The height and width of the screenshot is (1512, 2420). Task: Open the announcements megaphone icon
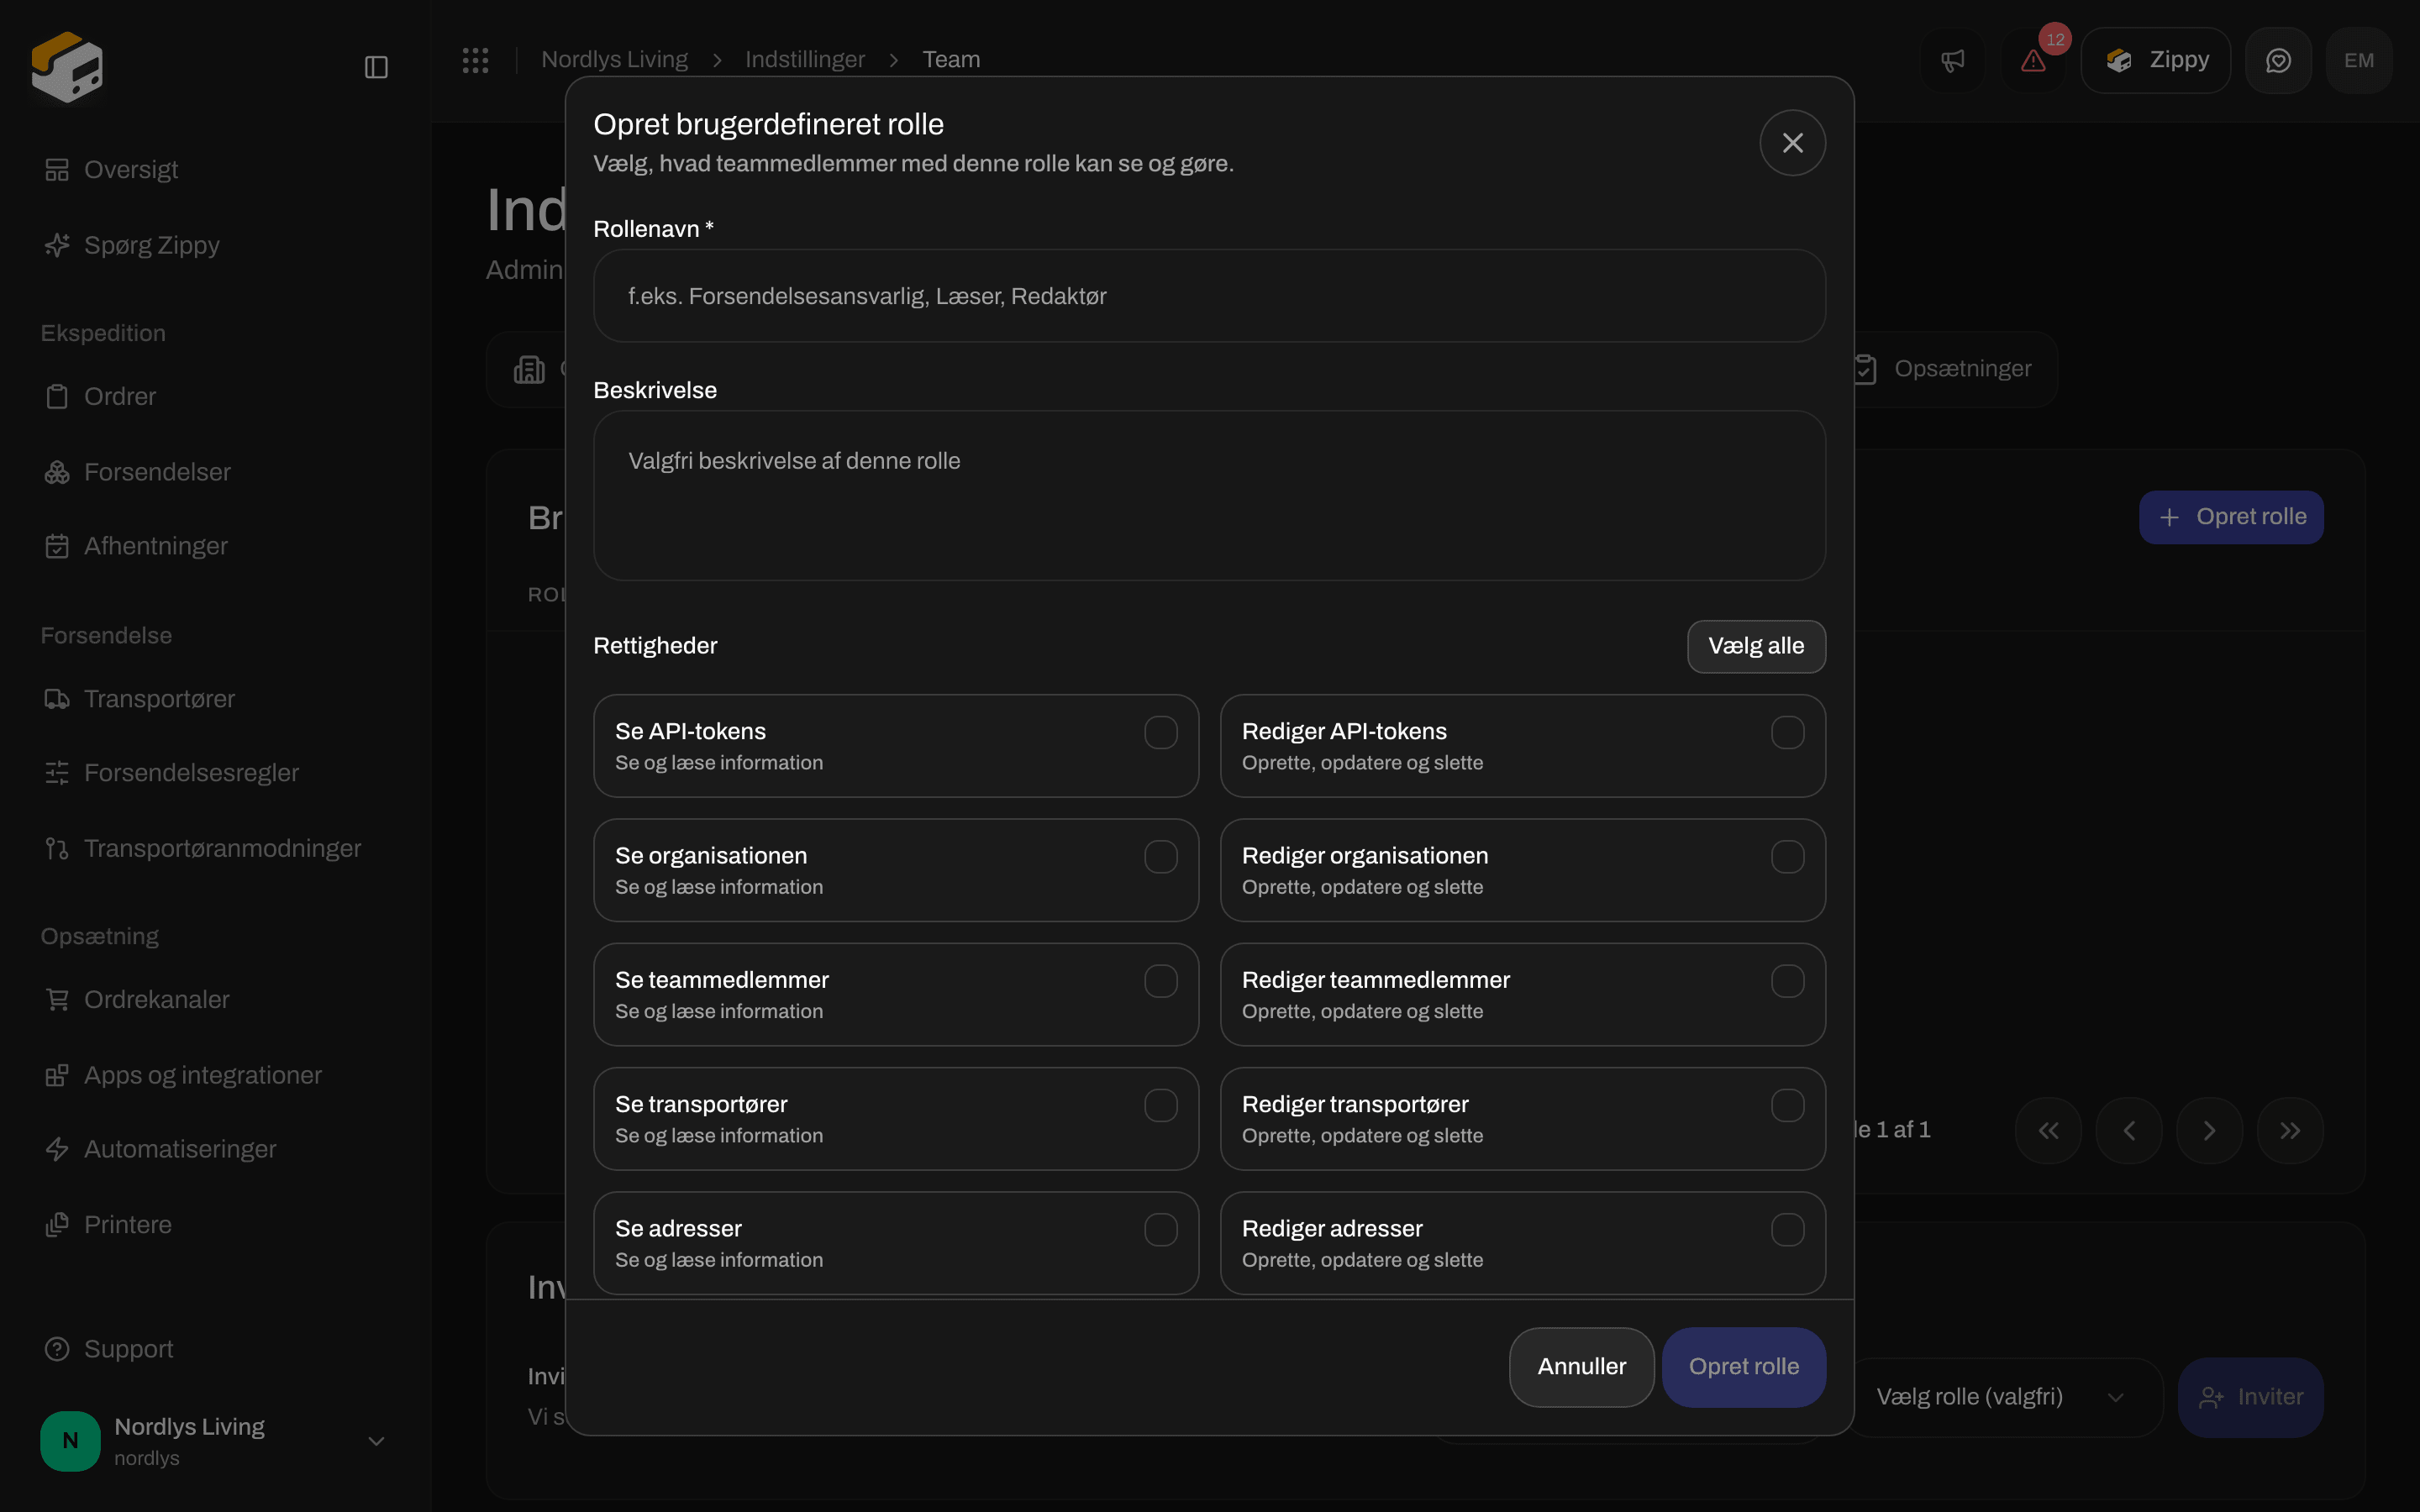point(1952,61)
